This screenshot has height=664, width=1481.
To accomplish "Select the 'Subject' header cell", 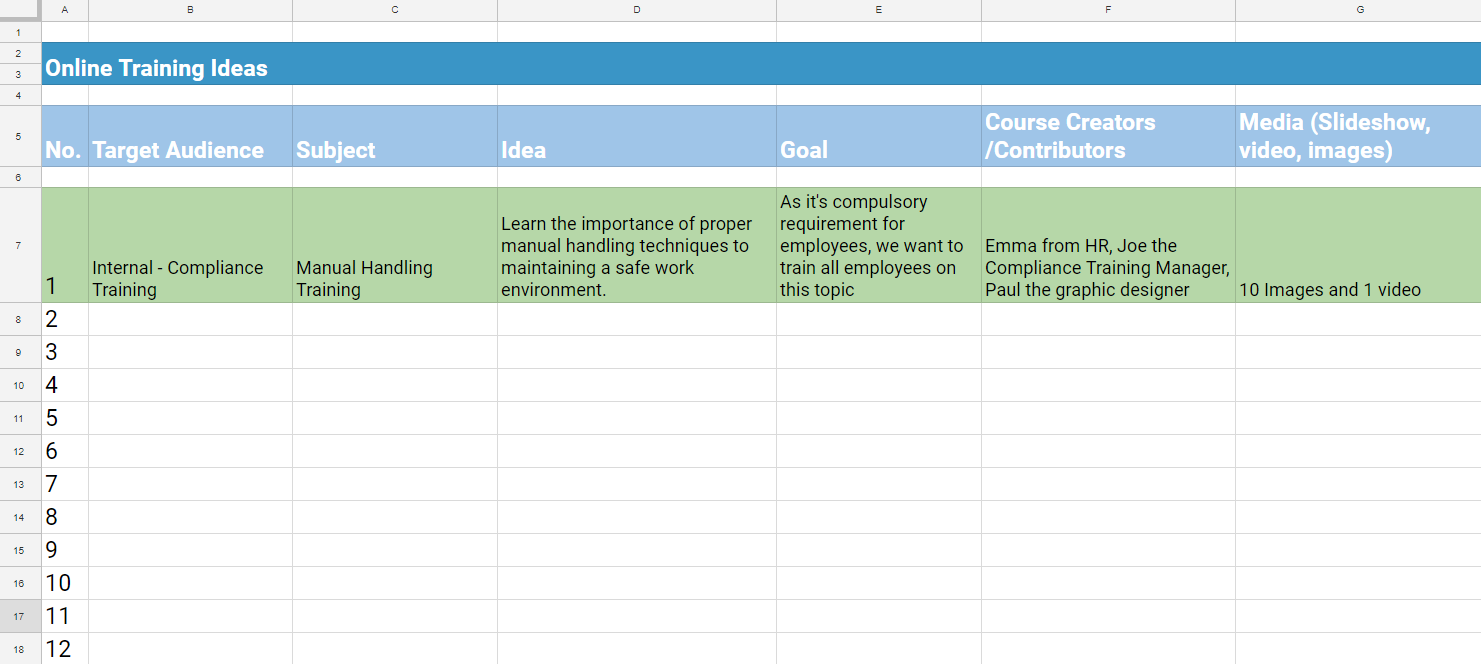I will 395,136.
